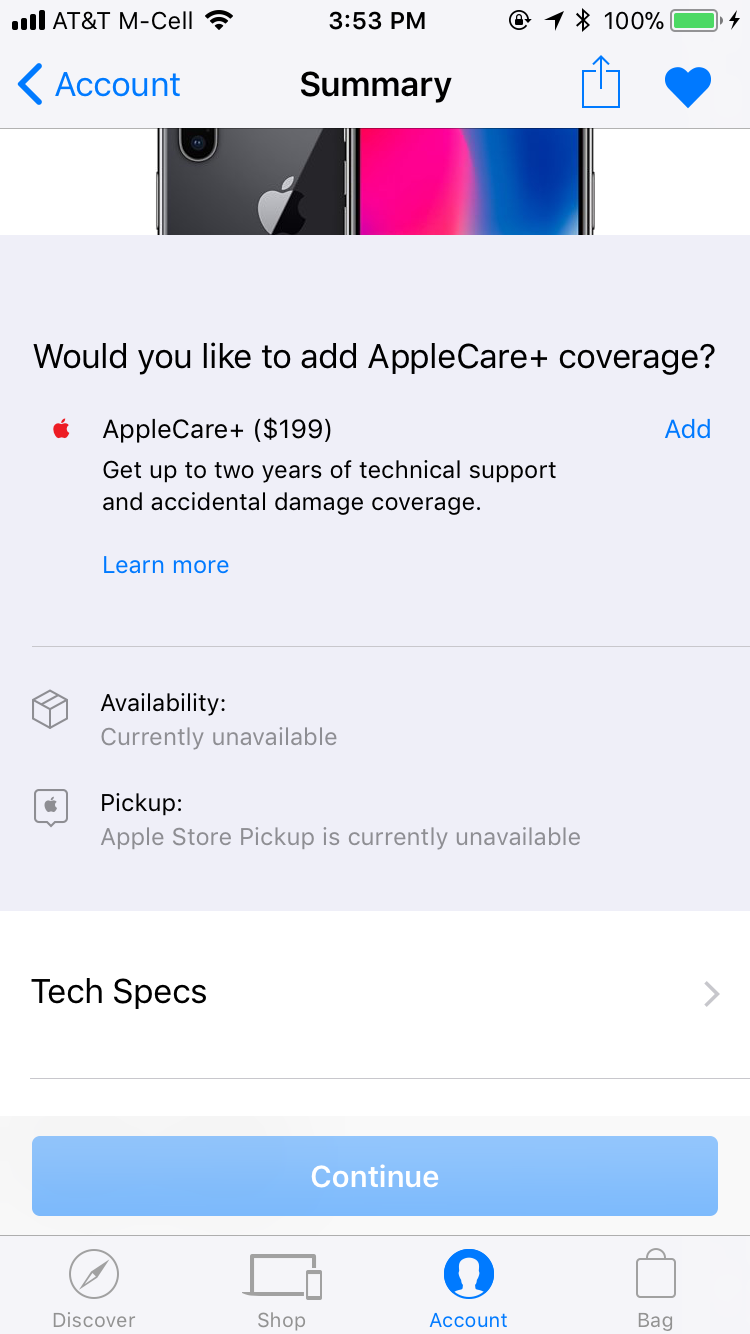Tap the Apple Store Pickup icon
750x1334 pixels.
50,807
